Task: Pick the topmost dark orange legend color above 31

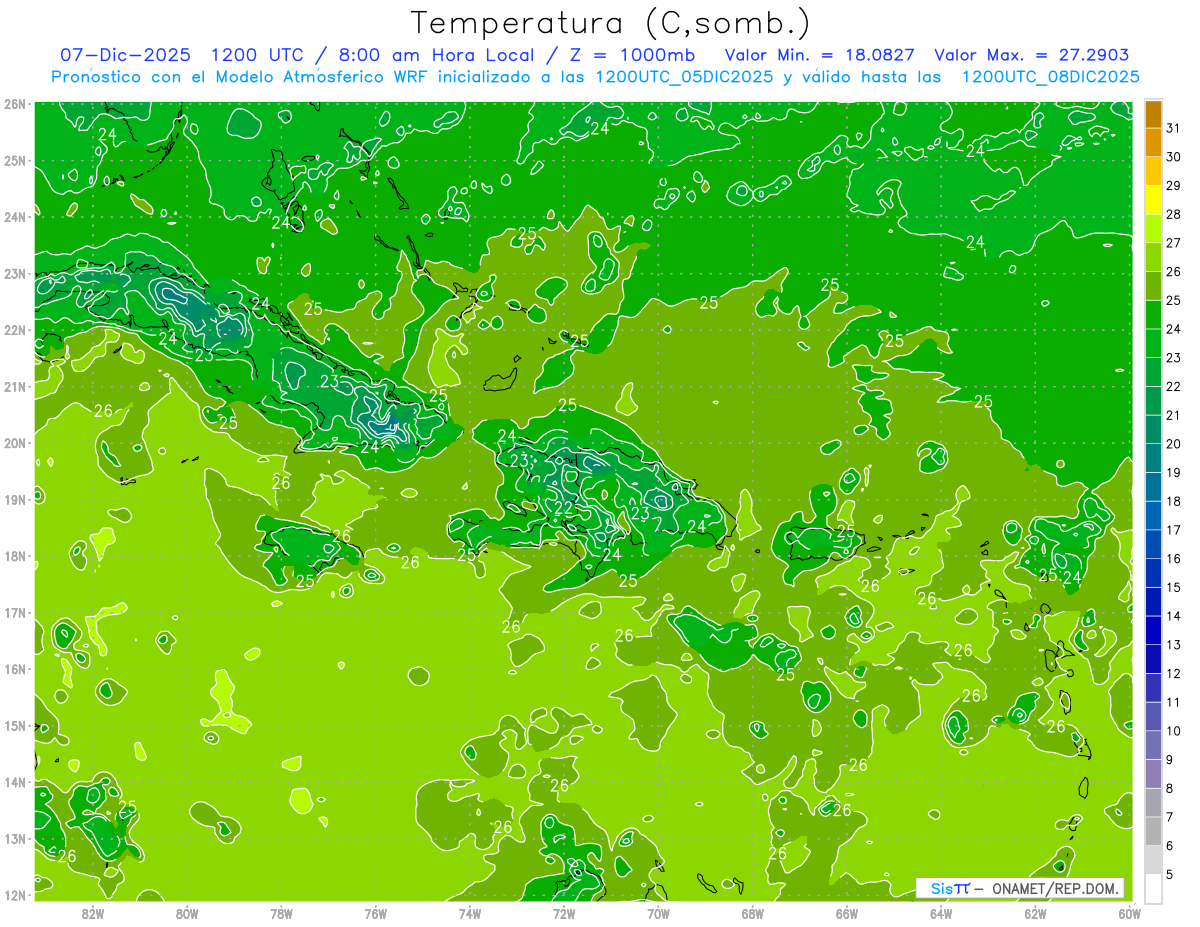Action: [1153, 114]
